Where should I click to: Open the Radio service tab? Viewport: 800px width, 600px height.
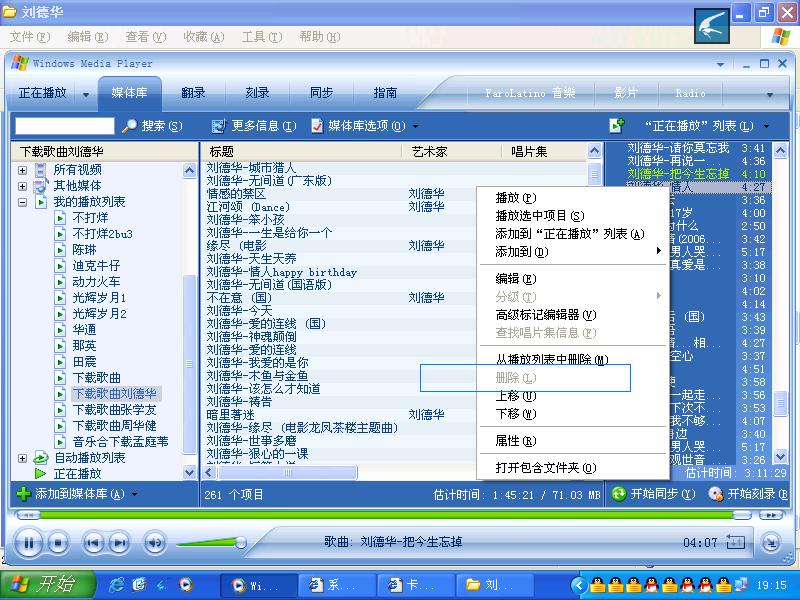(x=690, y=93)
